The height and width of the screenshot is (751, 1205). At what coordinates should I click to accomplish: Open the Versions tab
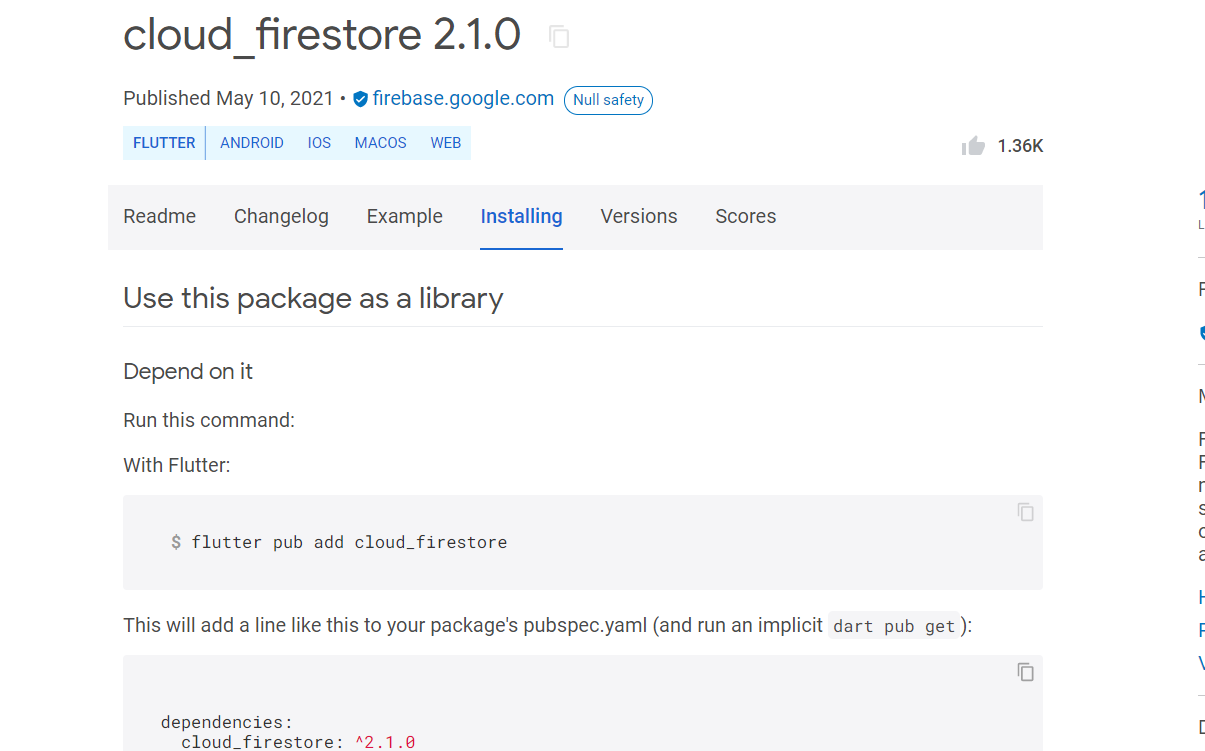[x=639, y=216]
